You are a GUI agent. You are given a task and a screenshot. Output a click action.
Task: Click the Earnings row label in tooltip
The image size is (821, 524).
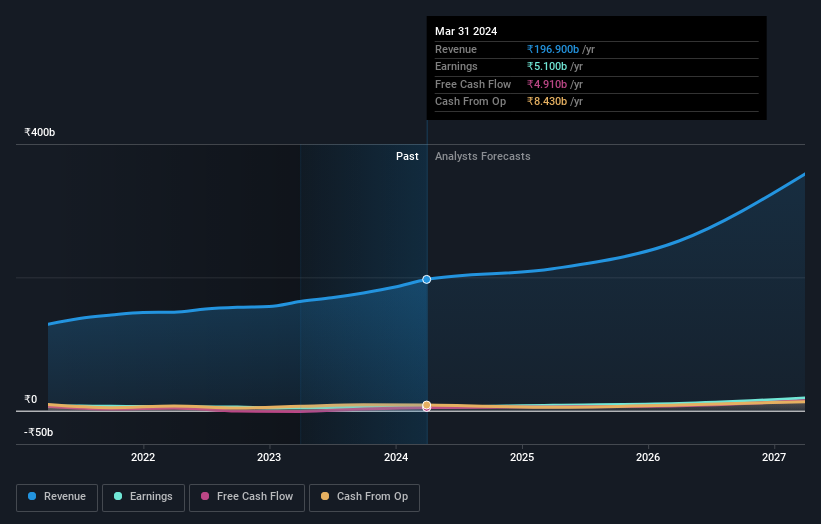456,66
